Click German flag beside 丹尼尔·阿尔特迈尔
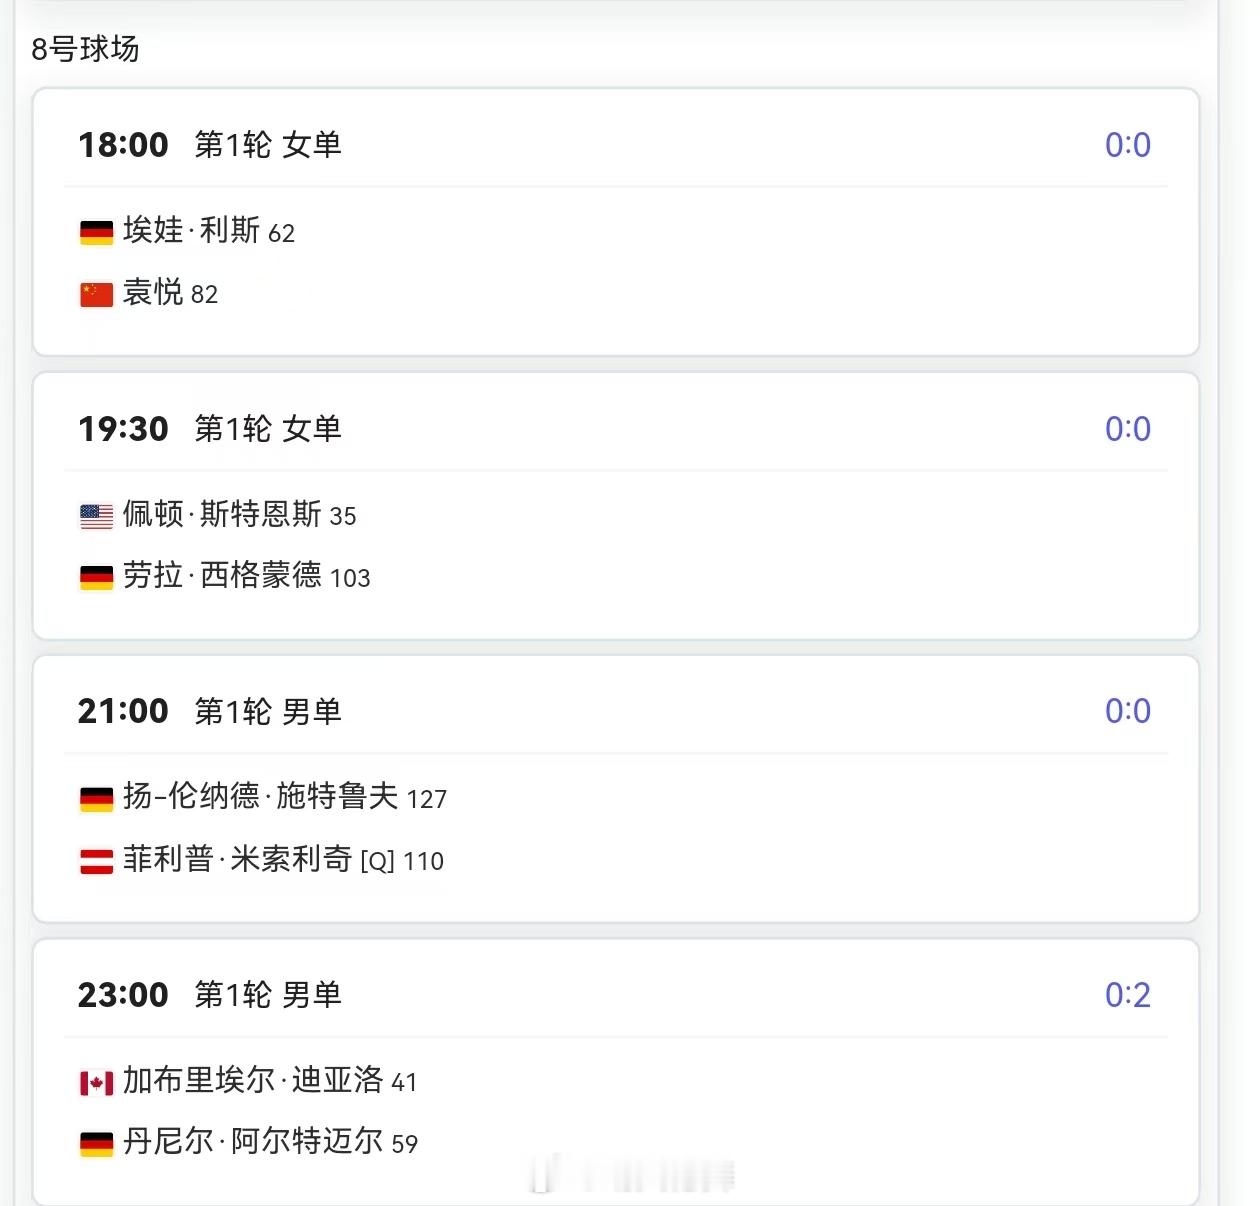 click(97, 1144)
